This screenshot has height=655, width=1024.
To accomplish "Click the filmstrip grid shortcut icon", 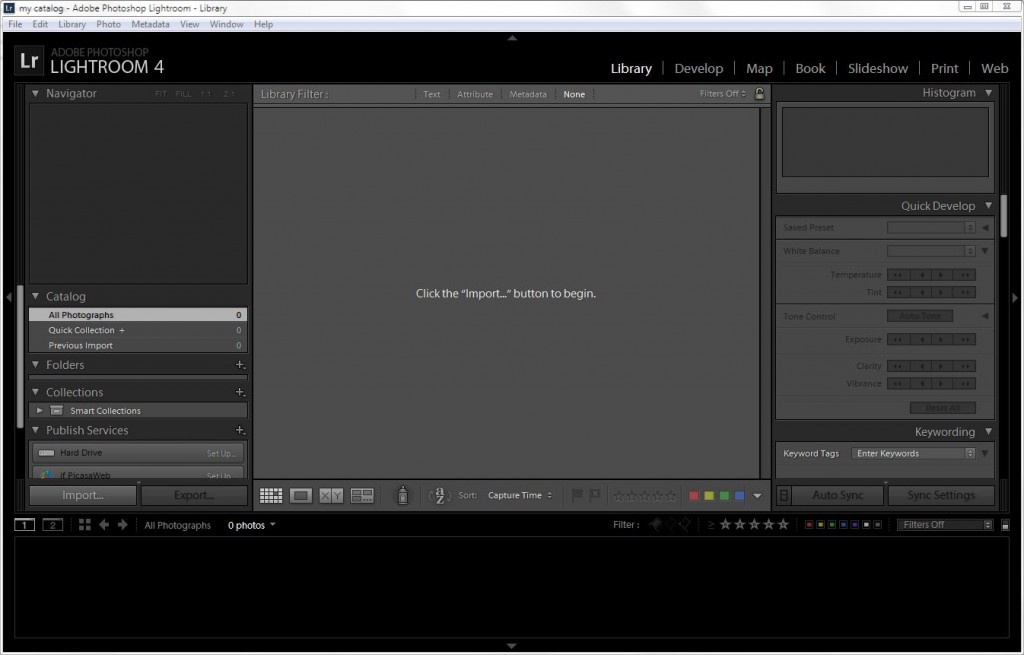I will pyautogui.click(x=84, y=524).
